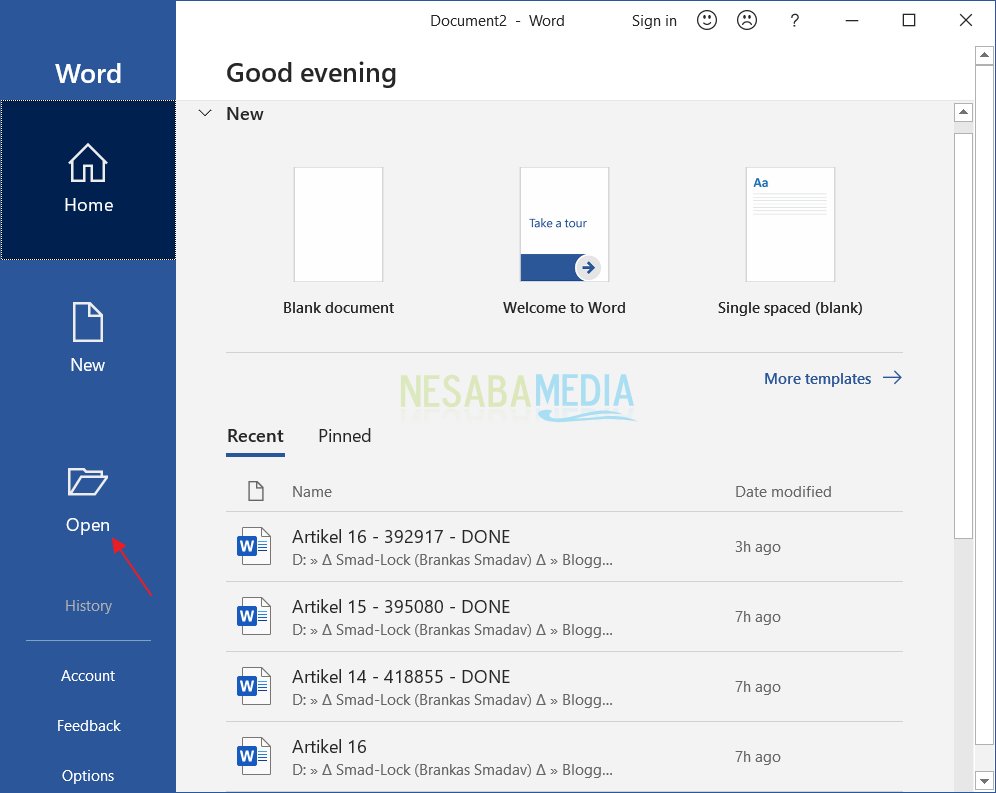
Task: Click the document icon in the list header
Action: (x=256, y=491)
